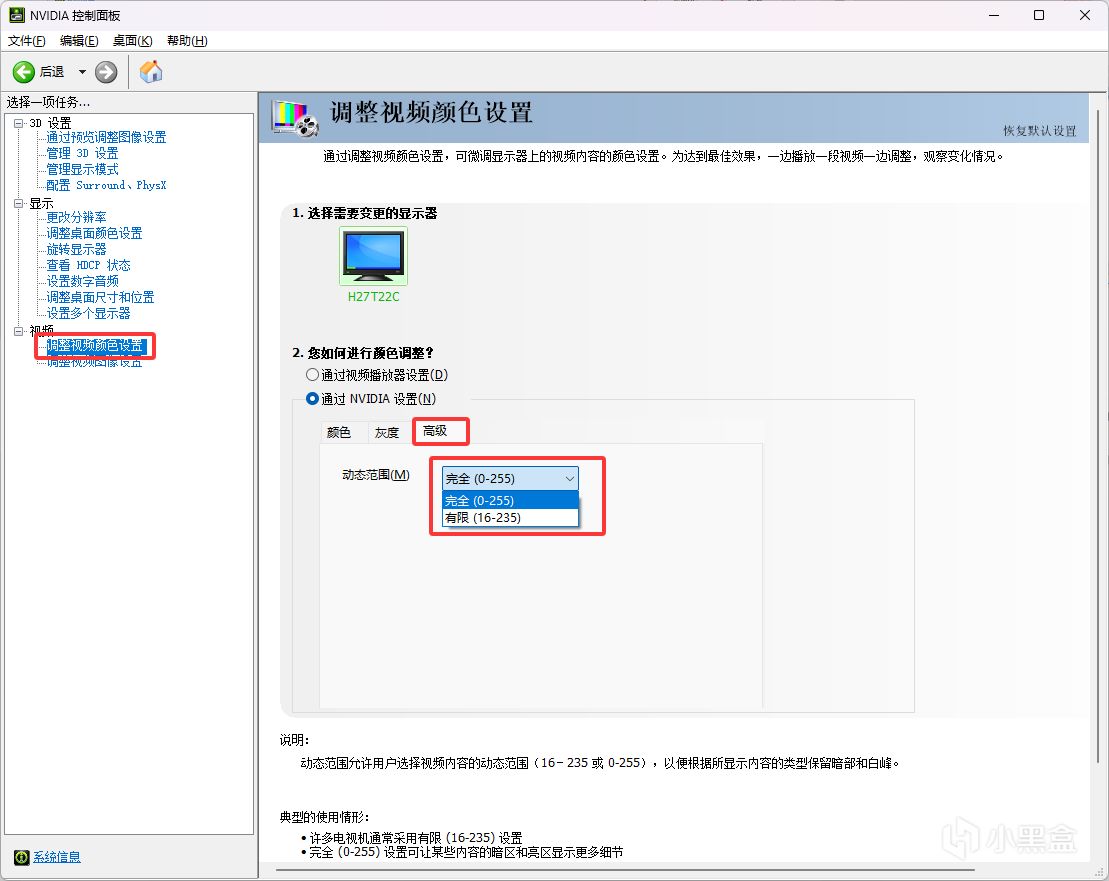Open 配置 Surround、PhysX
The height and width of the screenshot is (881, 1109).
[x=106, y=185]
